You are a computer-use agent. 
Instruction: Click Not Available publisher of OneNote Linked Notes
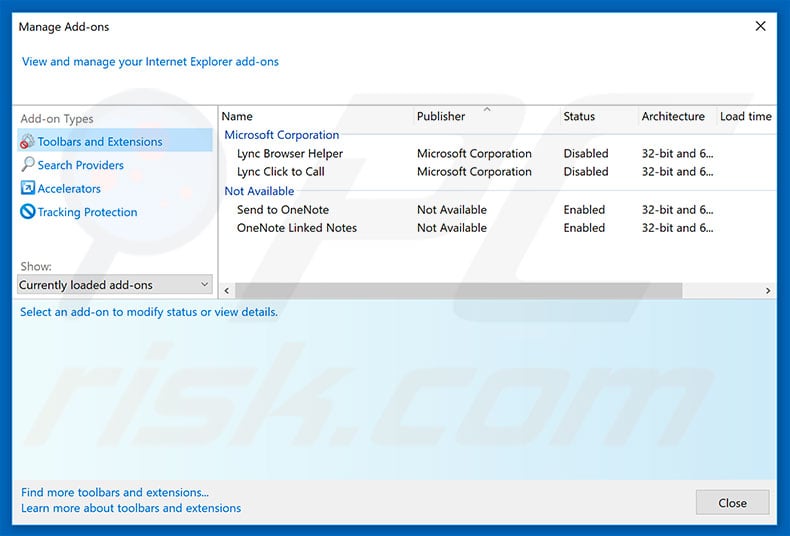pos(452,228)
